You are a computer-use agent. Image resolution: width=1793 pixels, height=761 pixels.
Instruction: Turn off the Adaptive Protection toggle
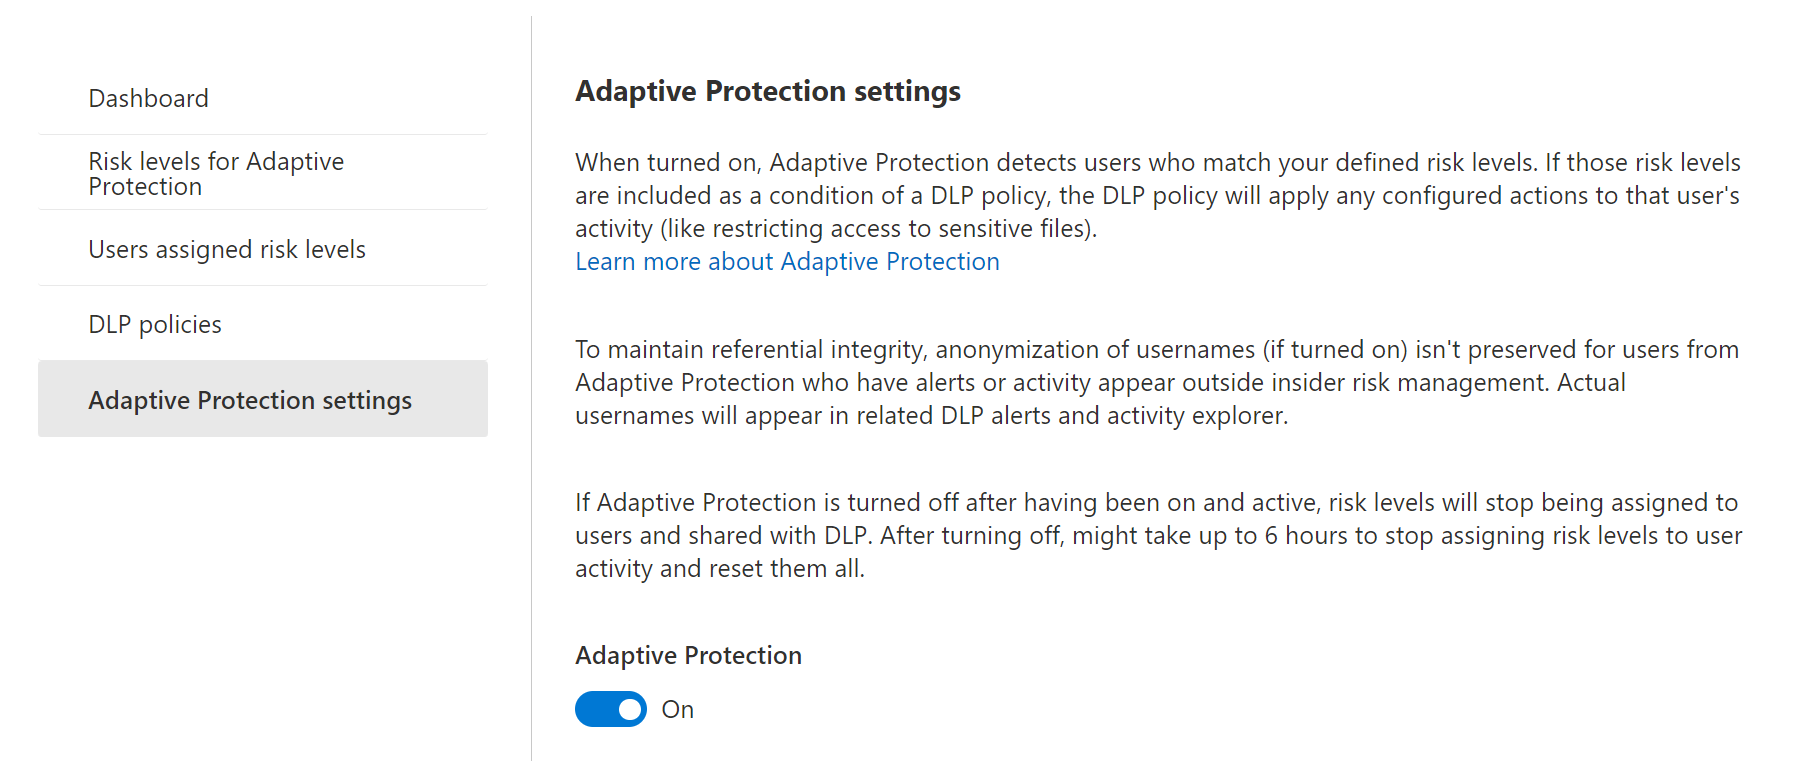click(x=610, y=709)
